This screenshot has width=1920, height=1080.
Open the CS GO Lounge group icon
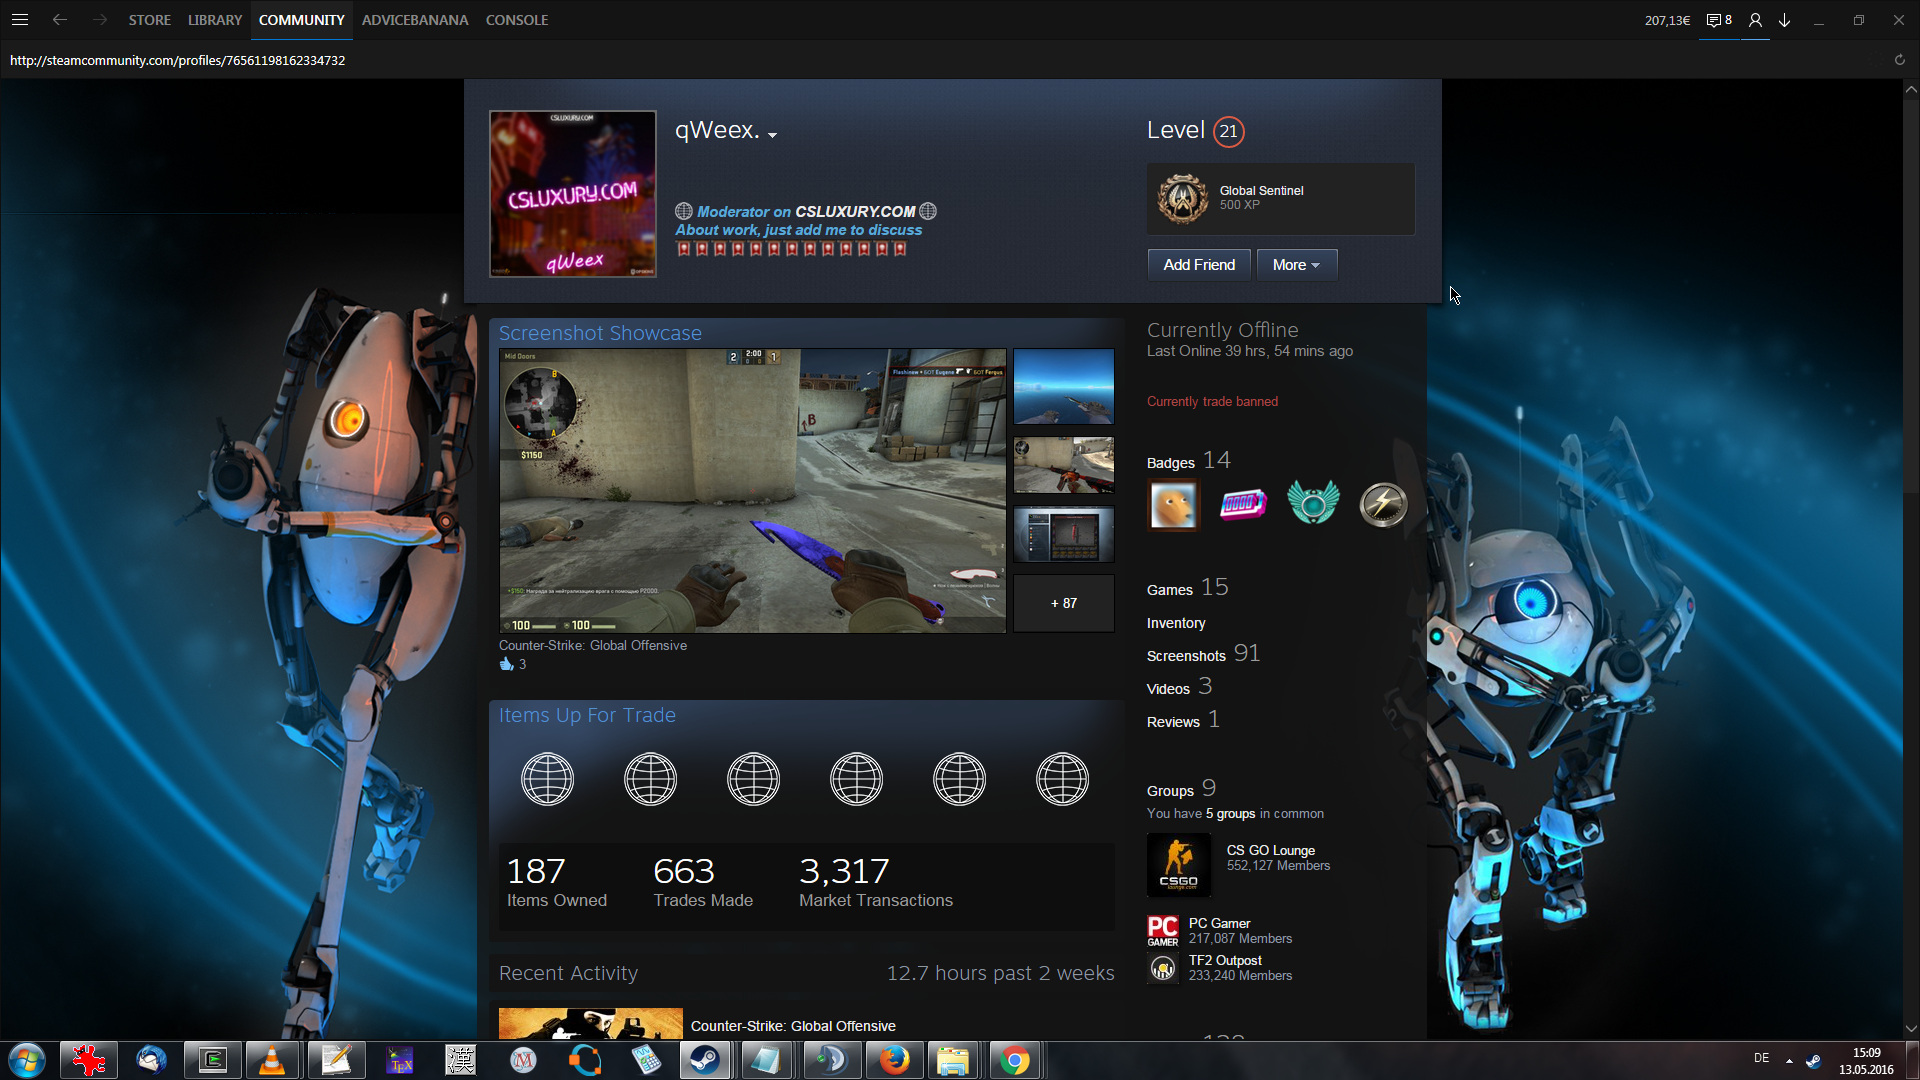pyautogui.click(x=1178, y=865)
